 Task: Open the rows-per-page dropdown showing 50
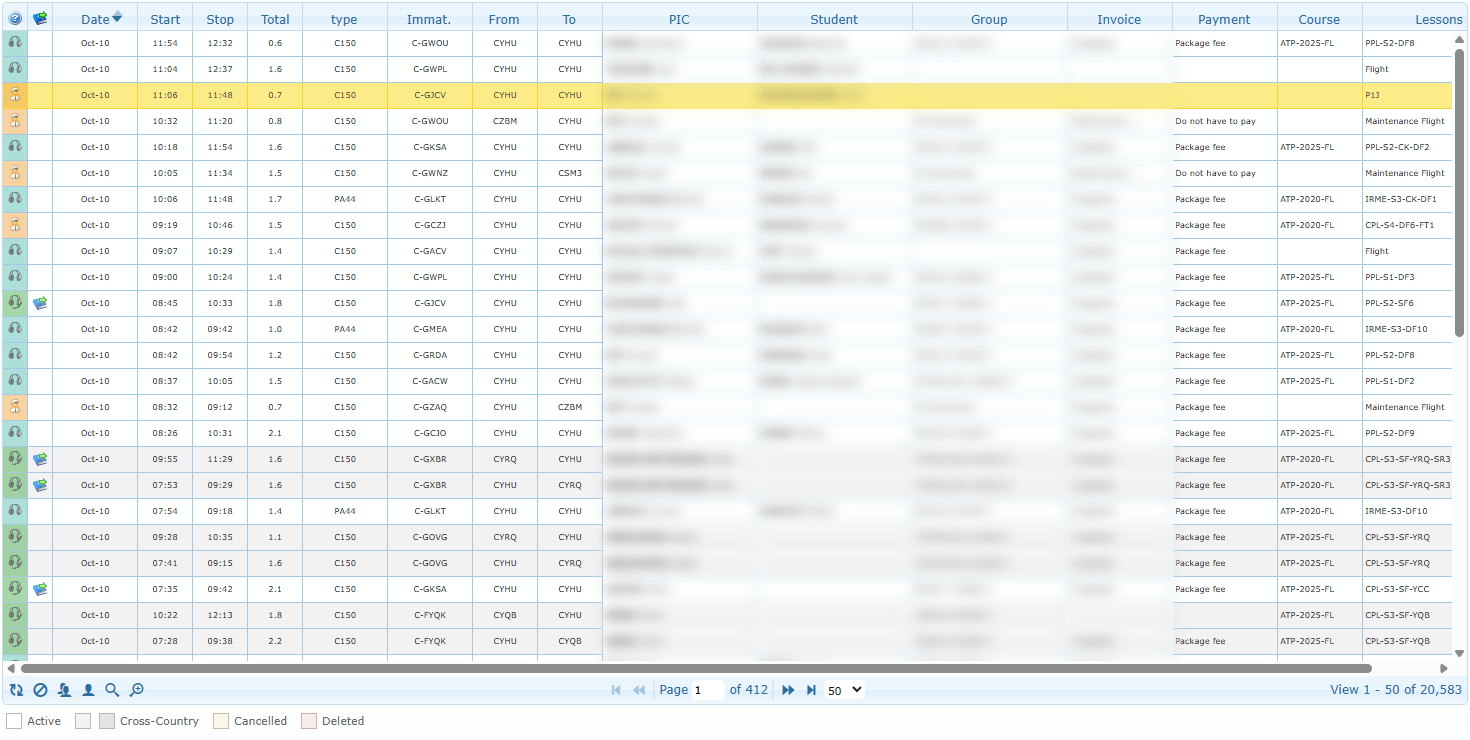[844, 690]
